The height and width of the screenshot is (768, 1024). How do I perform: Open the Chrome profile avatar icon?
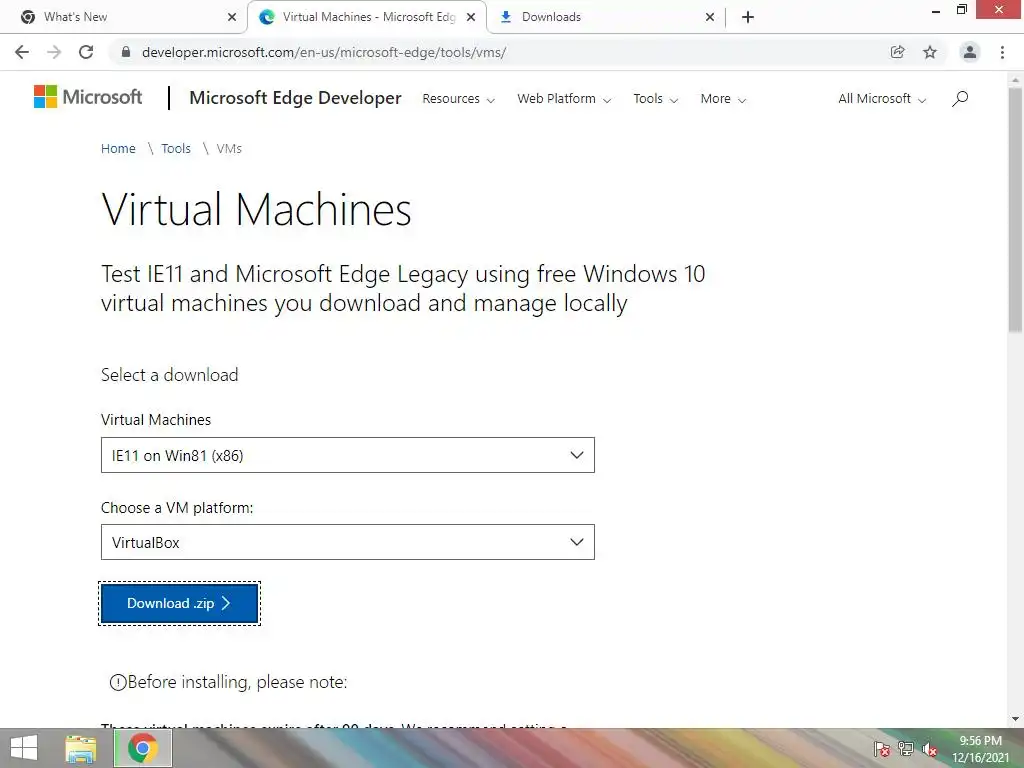[x=970, y=52]
